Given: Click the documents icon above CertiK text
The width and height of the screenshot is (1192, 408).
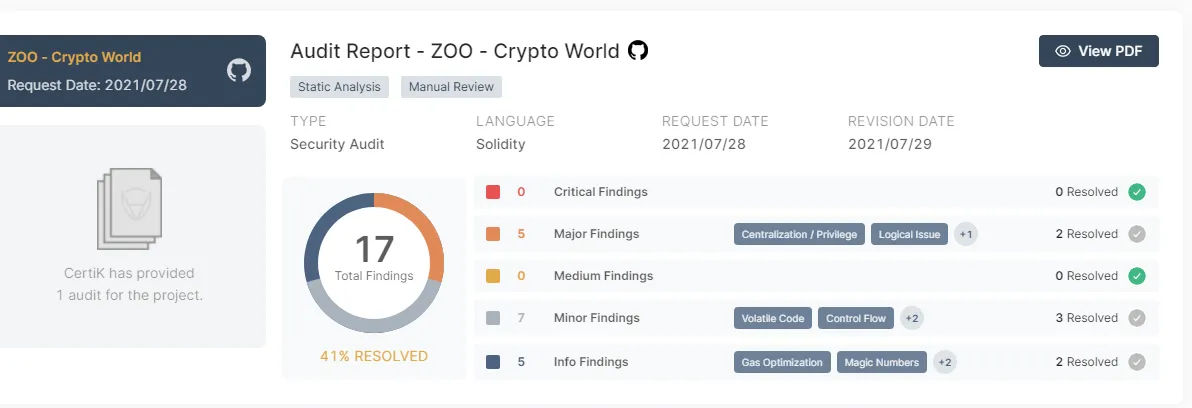Looking at the screenshot, I should click(129, 208).
